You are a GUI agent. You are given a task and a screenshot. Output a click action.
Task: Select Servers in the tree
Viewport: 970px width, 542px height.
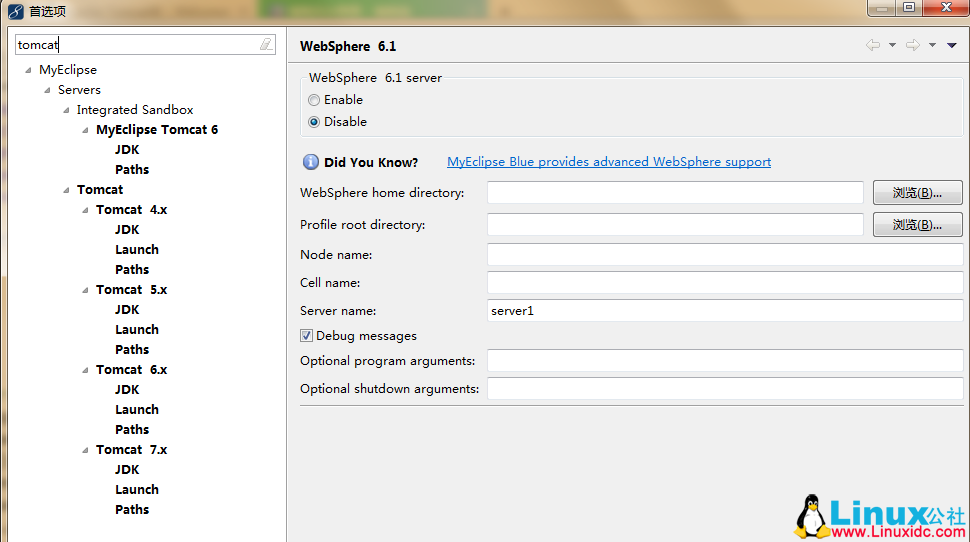79,90
